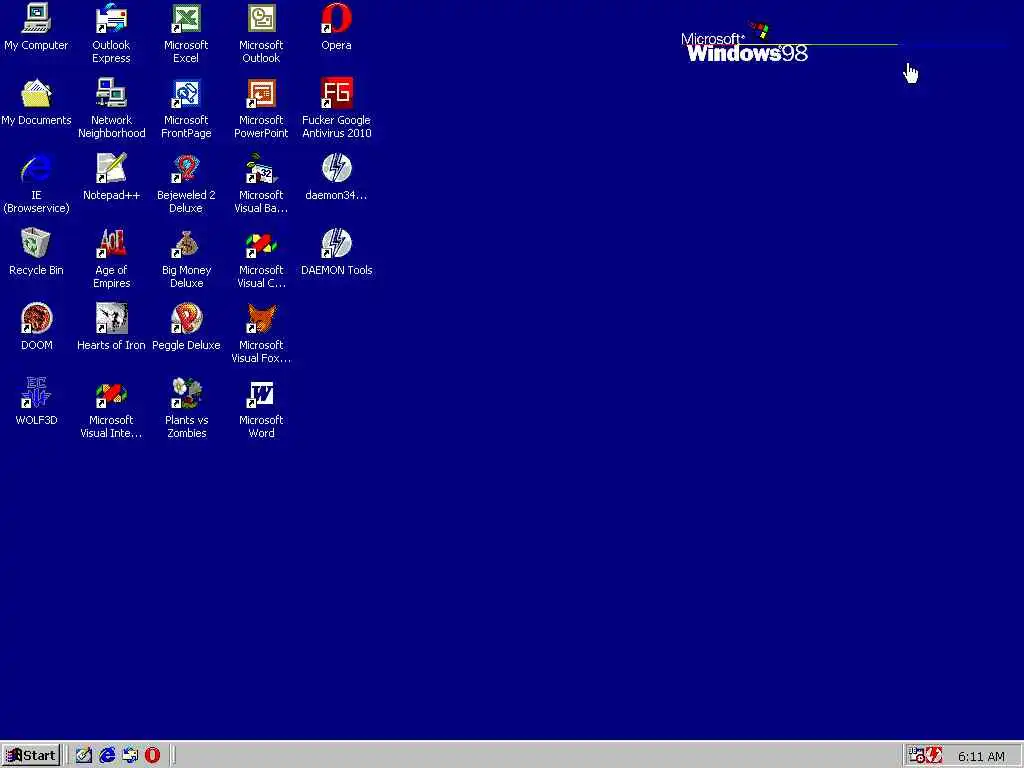
Task: Click the Windows 98 channel bar logo
Action: (x=744, y=44)
